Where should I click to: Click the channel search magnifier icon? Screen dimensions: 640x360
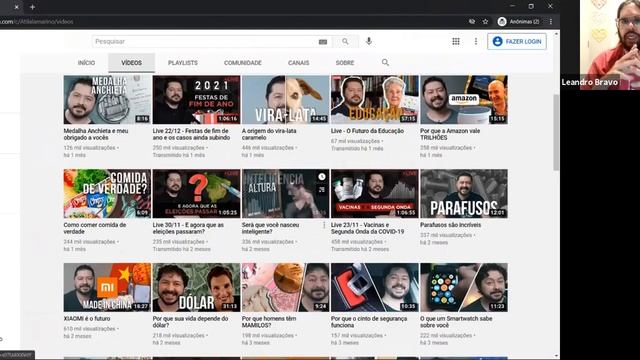click(385, 62)
